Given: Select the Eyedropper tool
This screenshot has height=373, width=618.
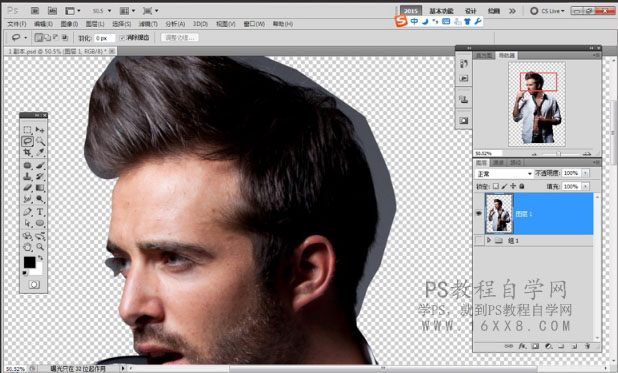Looking at the screenshot, I should (40, 152).
